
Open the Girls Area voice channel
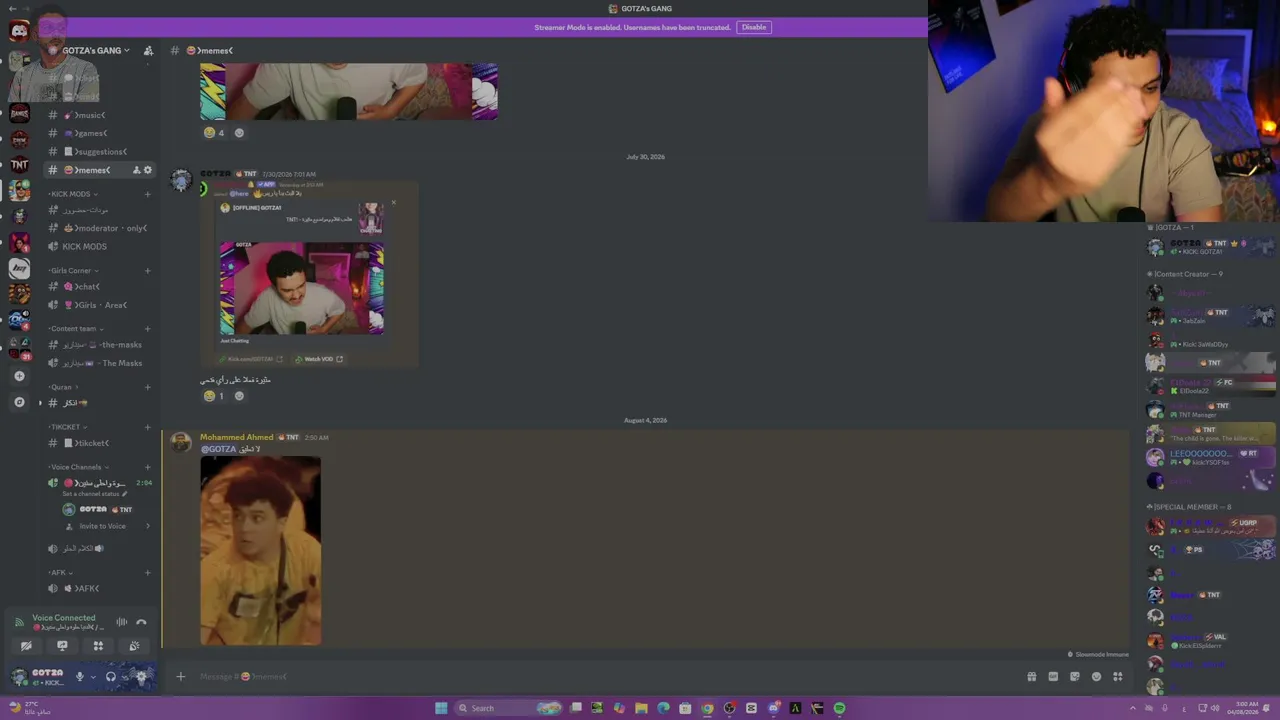[100, 305]
